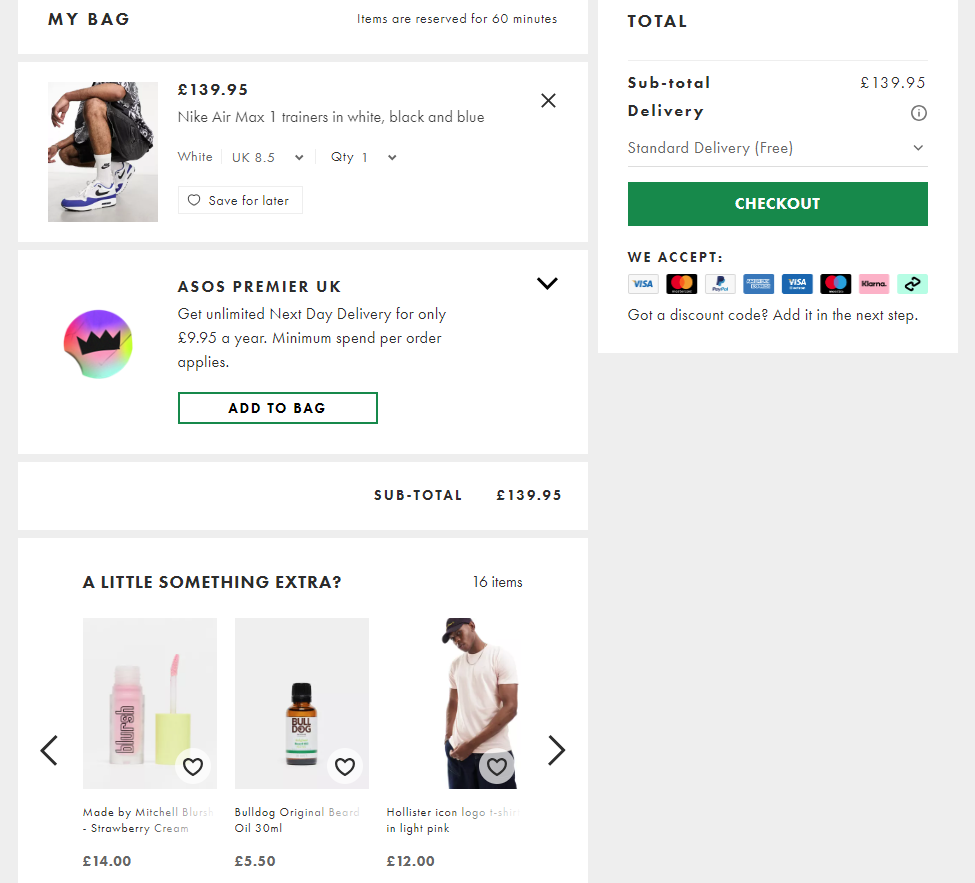975x883 pixels.
Task: Add ASOS Premier to bag
Action: point(277,408)
